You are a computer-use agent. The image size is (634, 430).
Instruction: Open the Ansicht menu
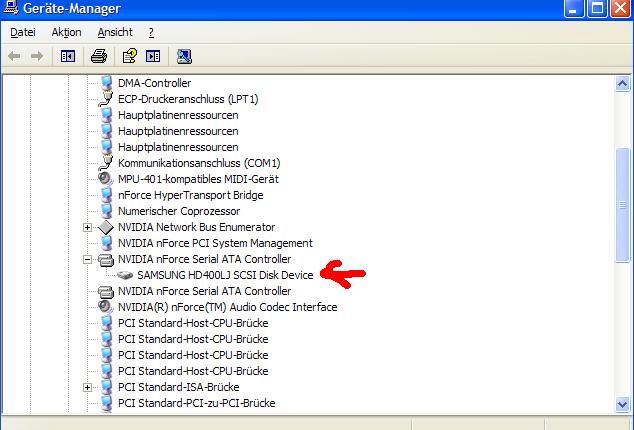coord(115,32)
